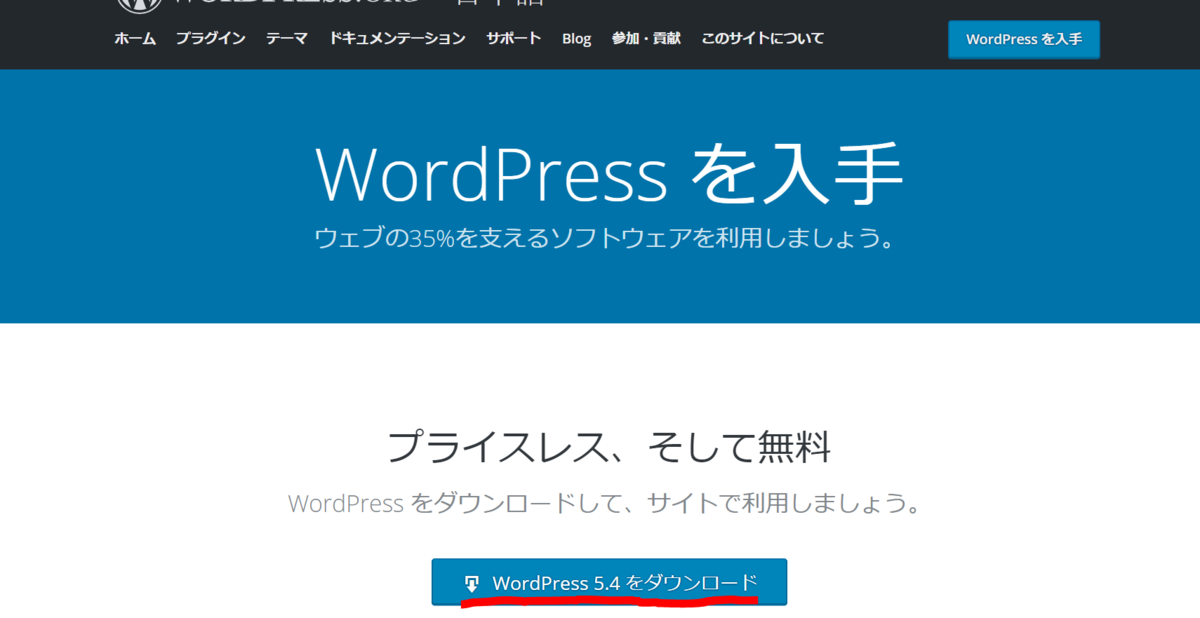Click the WordPress をダウンロードして sentence
This screenshot has height=618, width=1200.
click(604, 502)
